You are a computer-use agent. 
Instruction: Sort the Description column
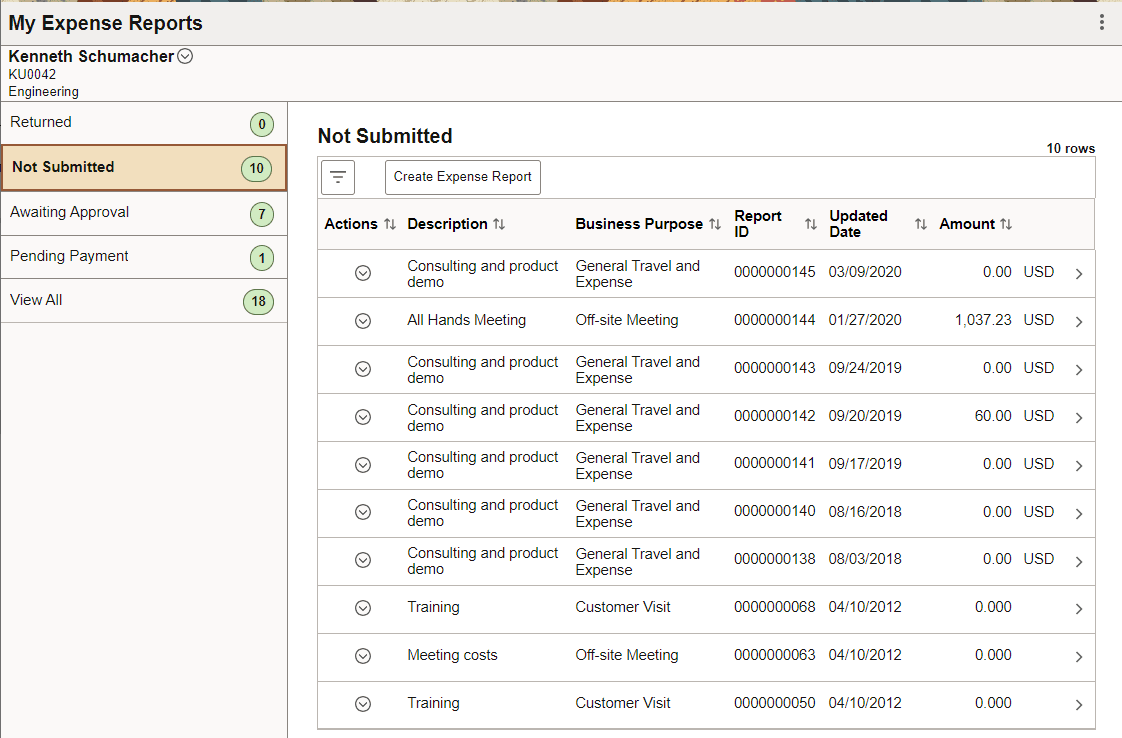[501, 223]
